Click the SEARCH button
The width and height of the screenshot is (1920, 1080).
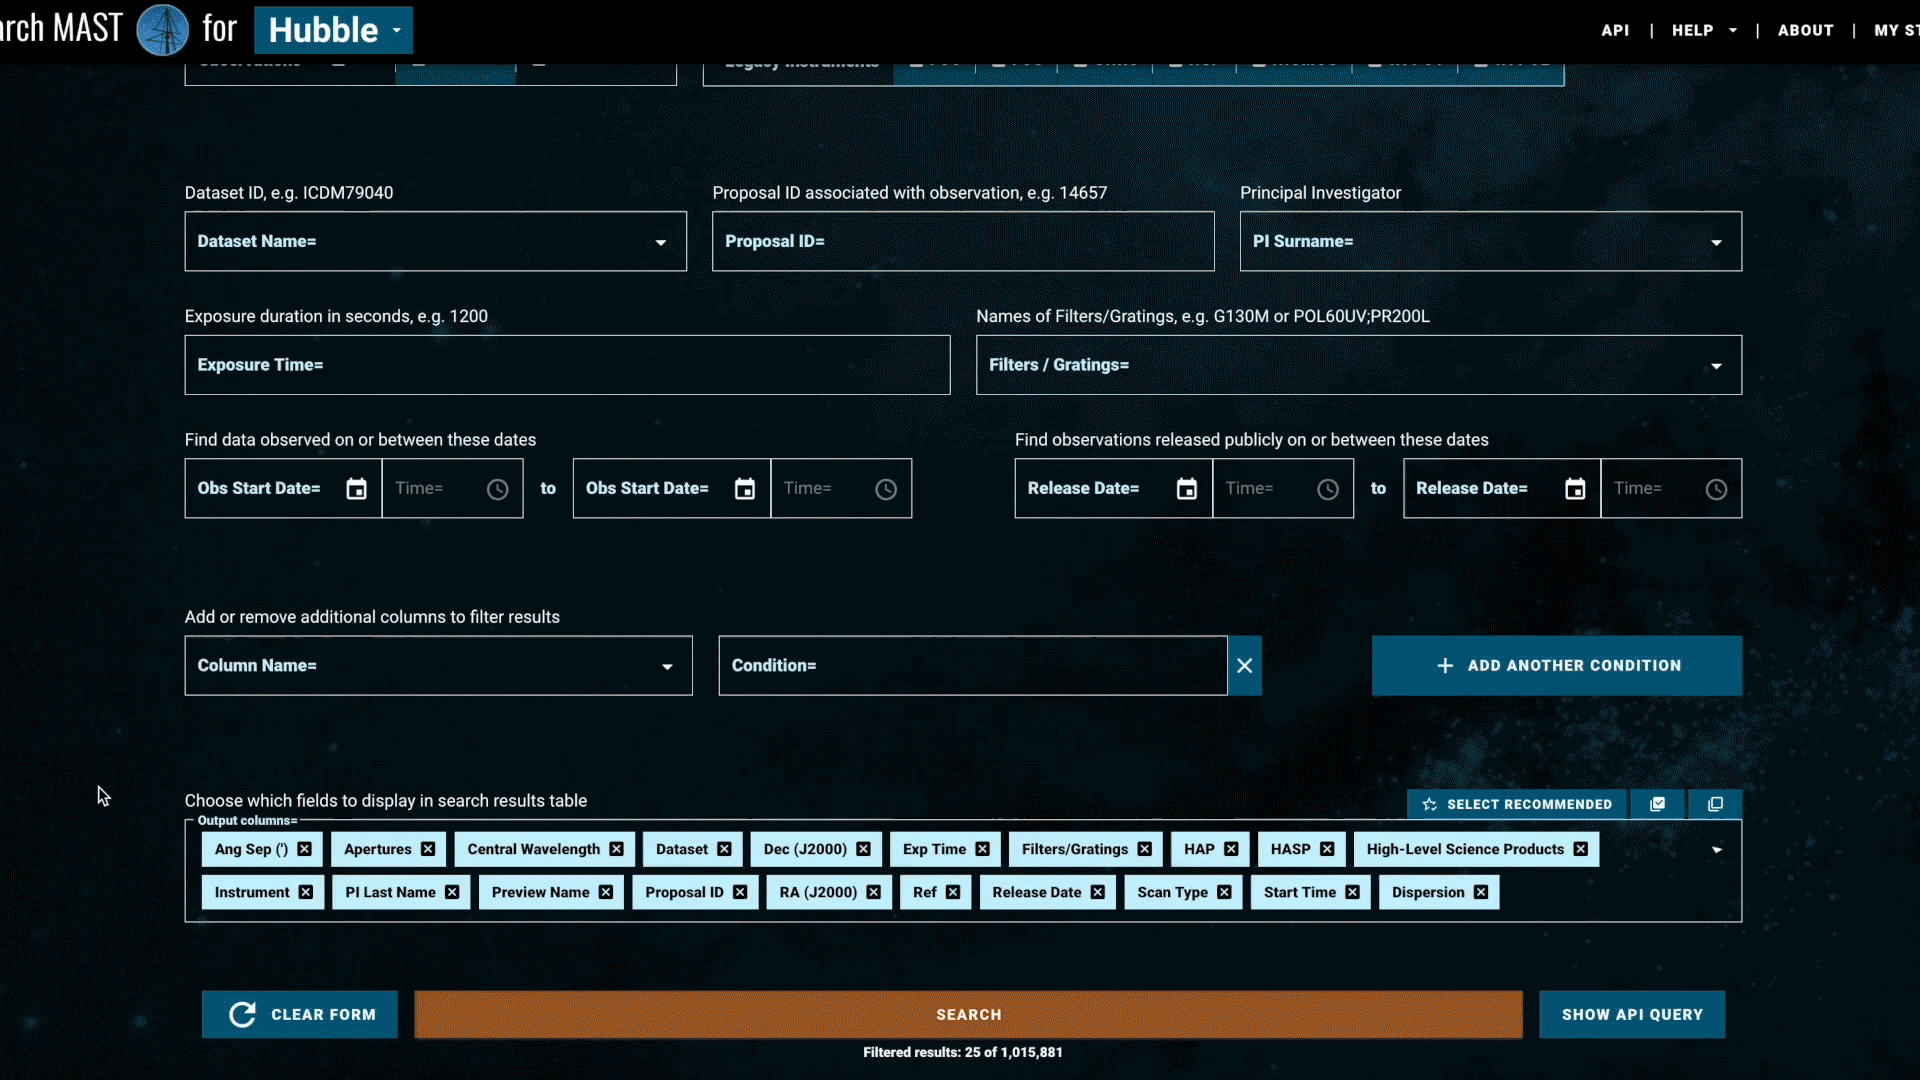click(968, 1014)
